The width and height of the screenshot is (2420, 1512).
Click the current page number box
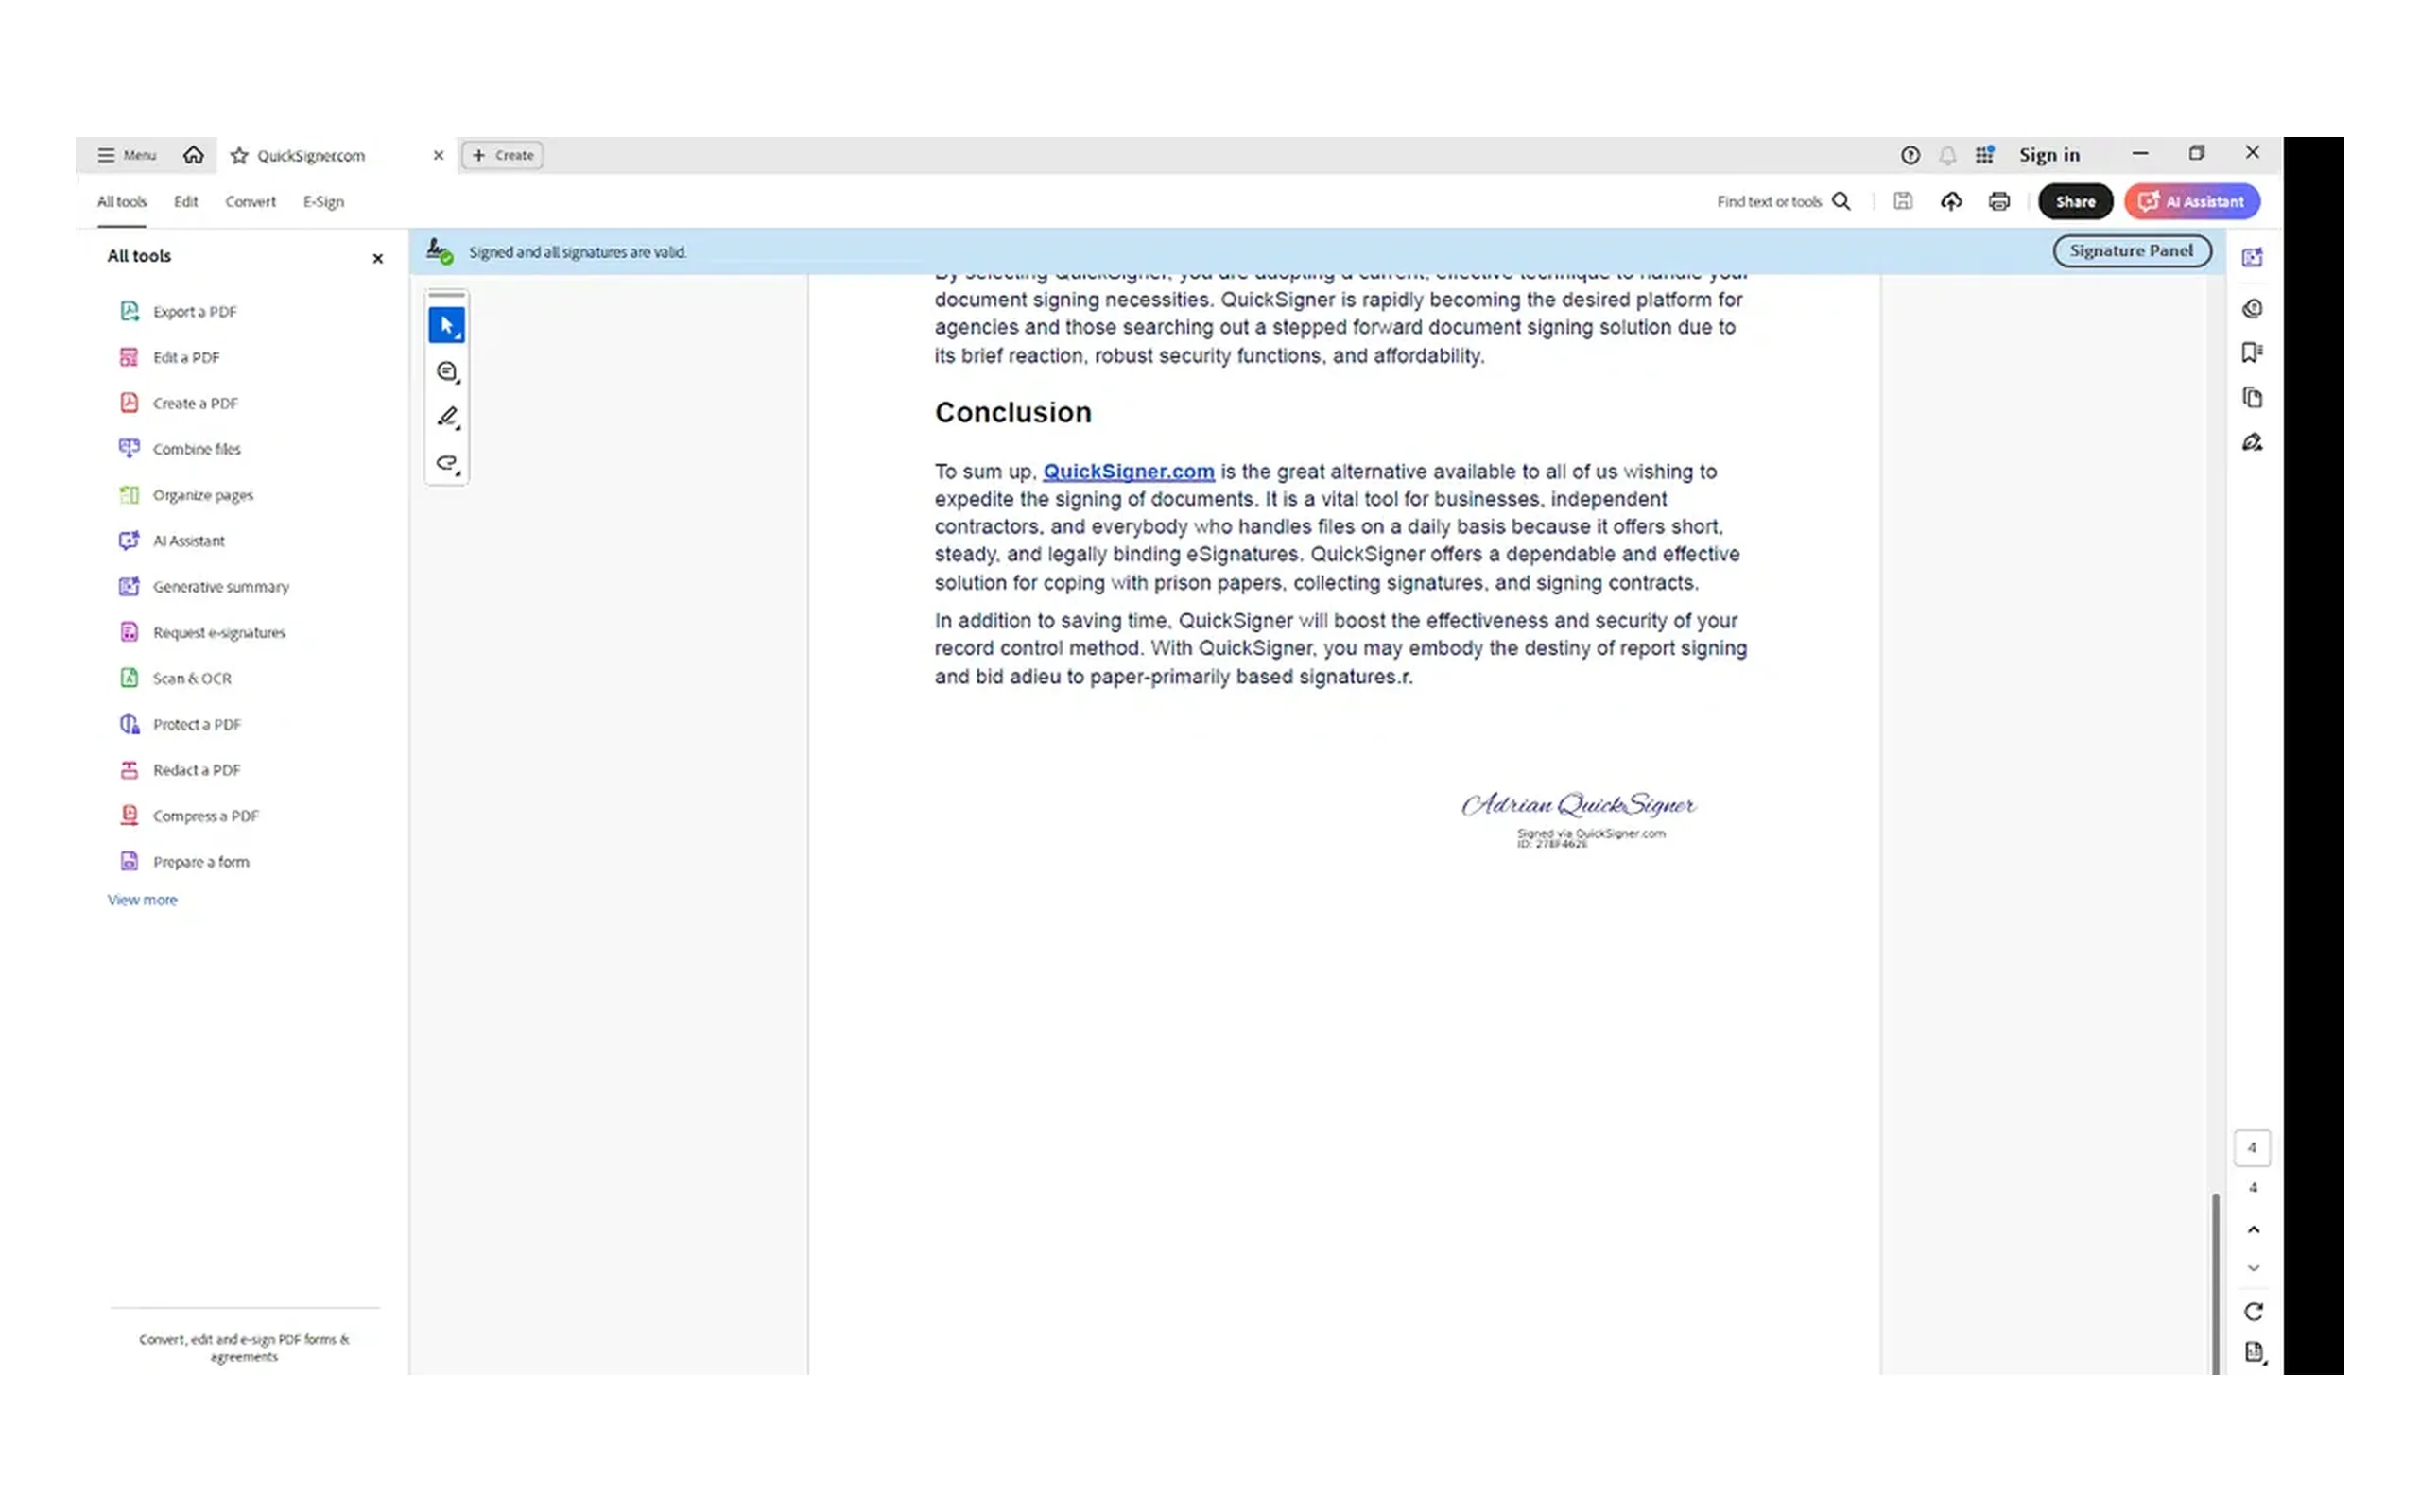pos(2252,1148)
